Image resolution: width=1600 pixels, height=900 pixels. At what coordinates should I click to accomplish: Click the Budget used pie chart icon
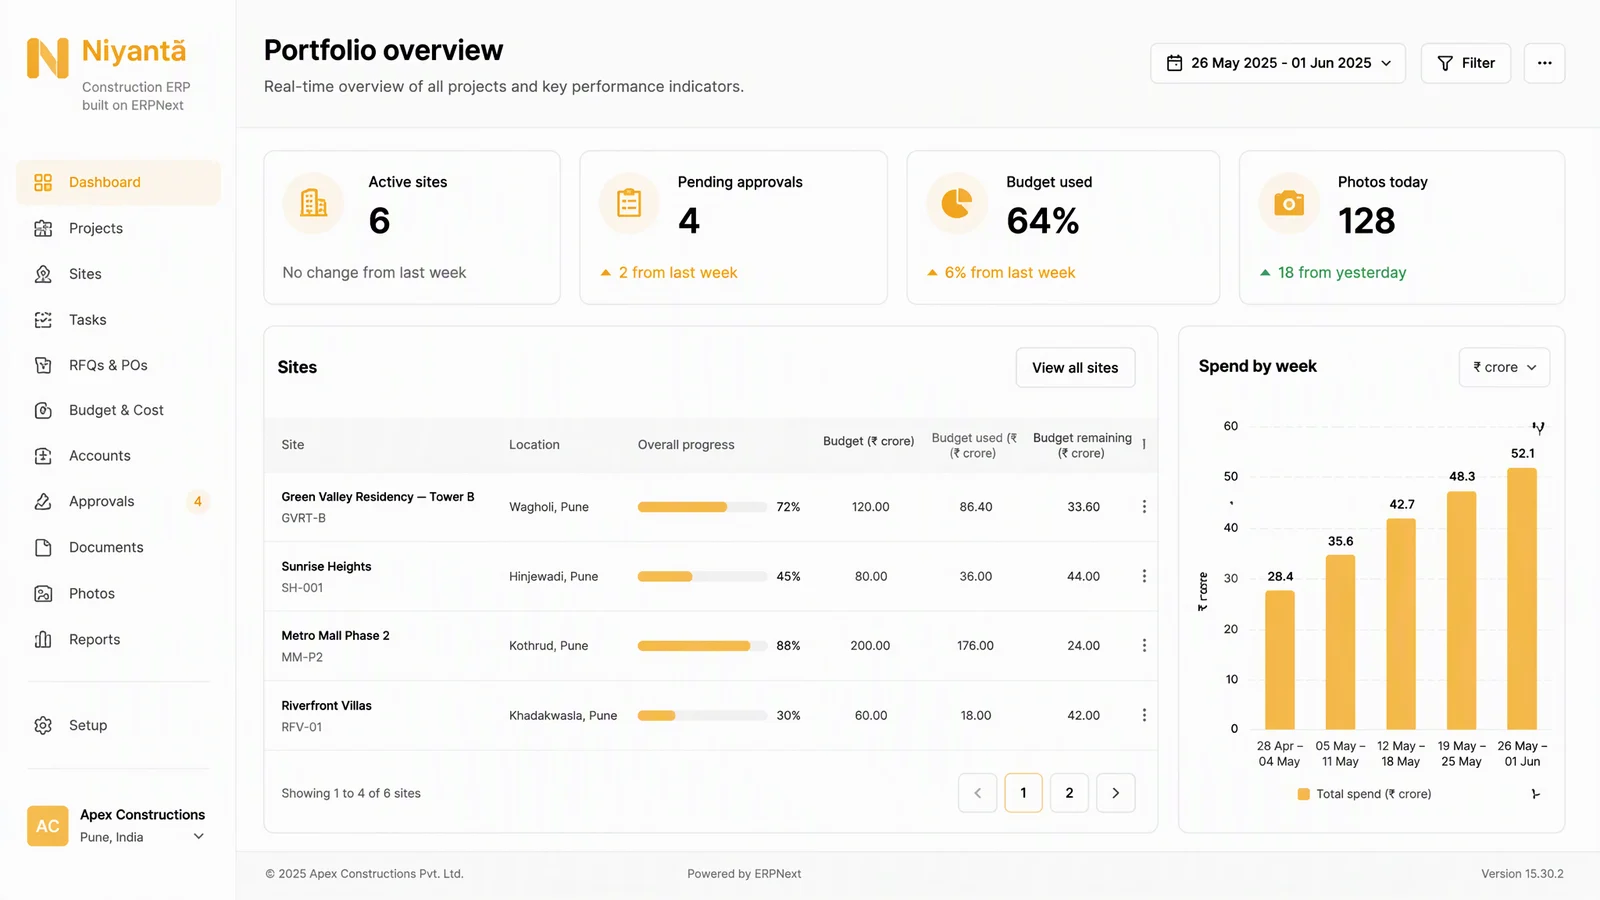[x=957, y=203]
